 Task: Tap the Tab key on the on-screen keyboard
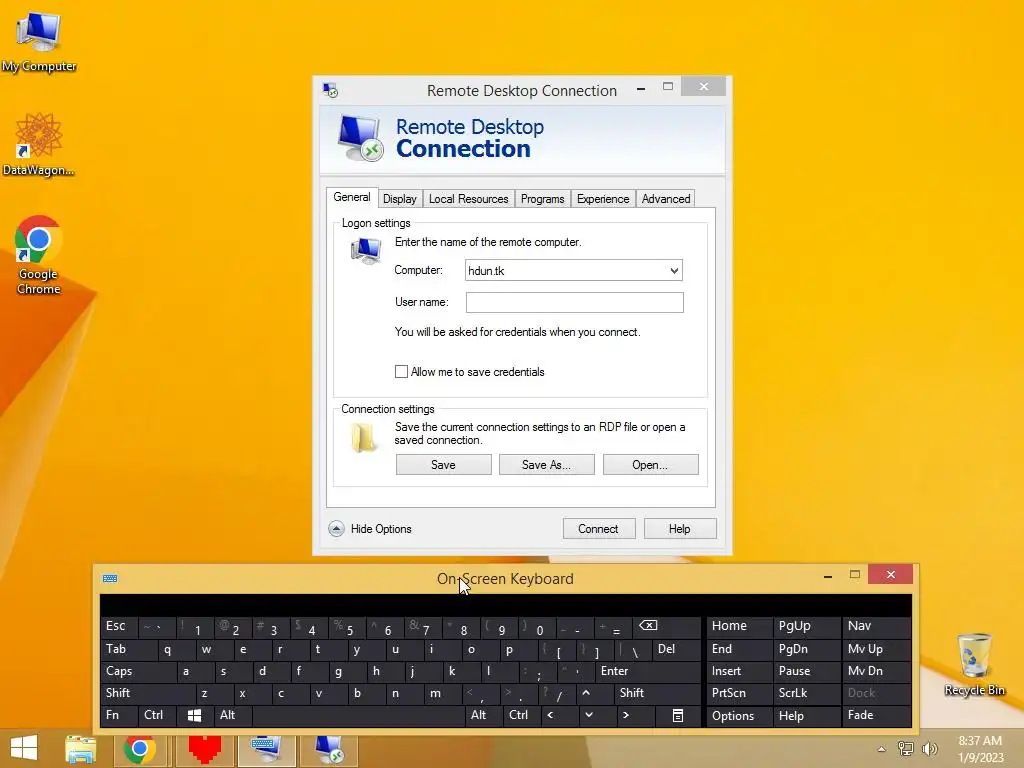(x=129, y=649)
